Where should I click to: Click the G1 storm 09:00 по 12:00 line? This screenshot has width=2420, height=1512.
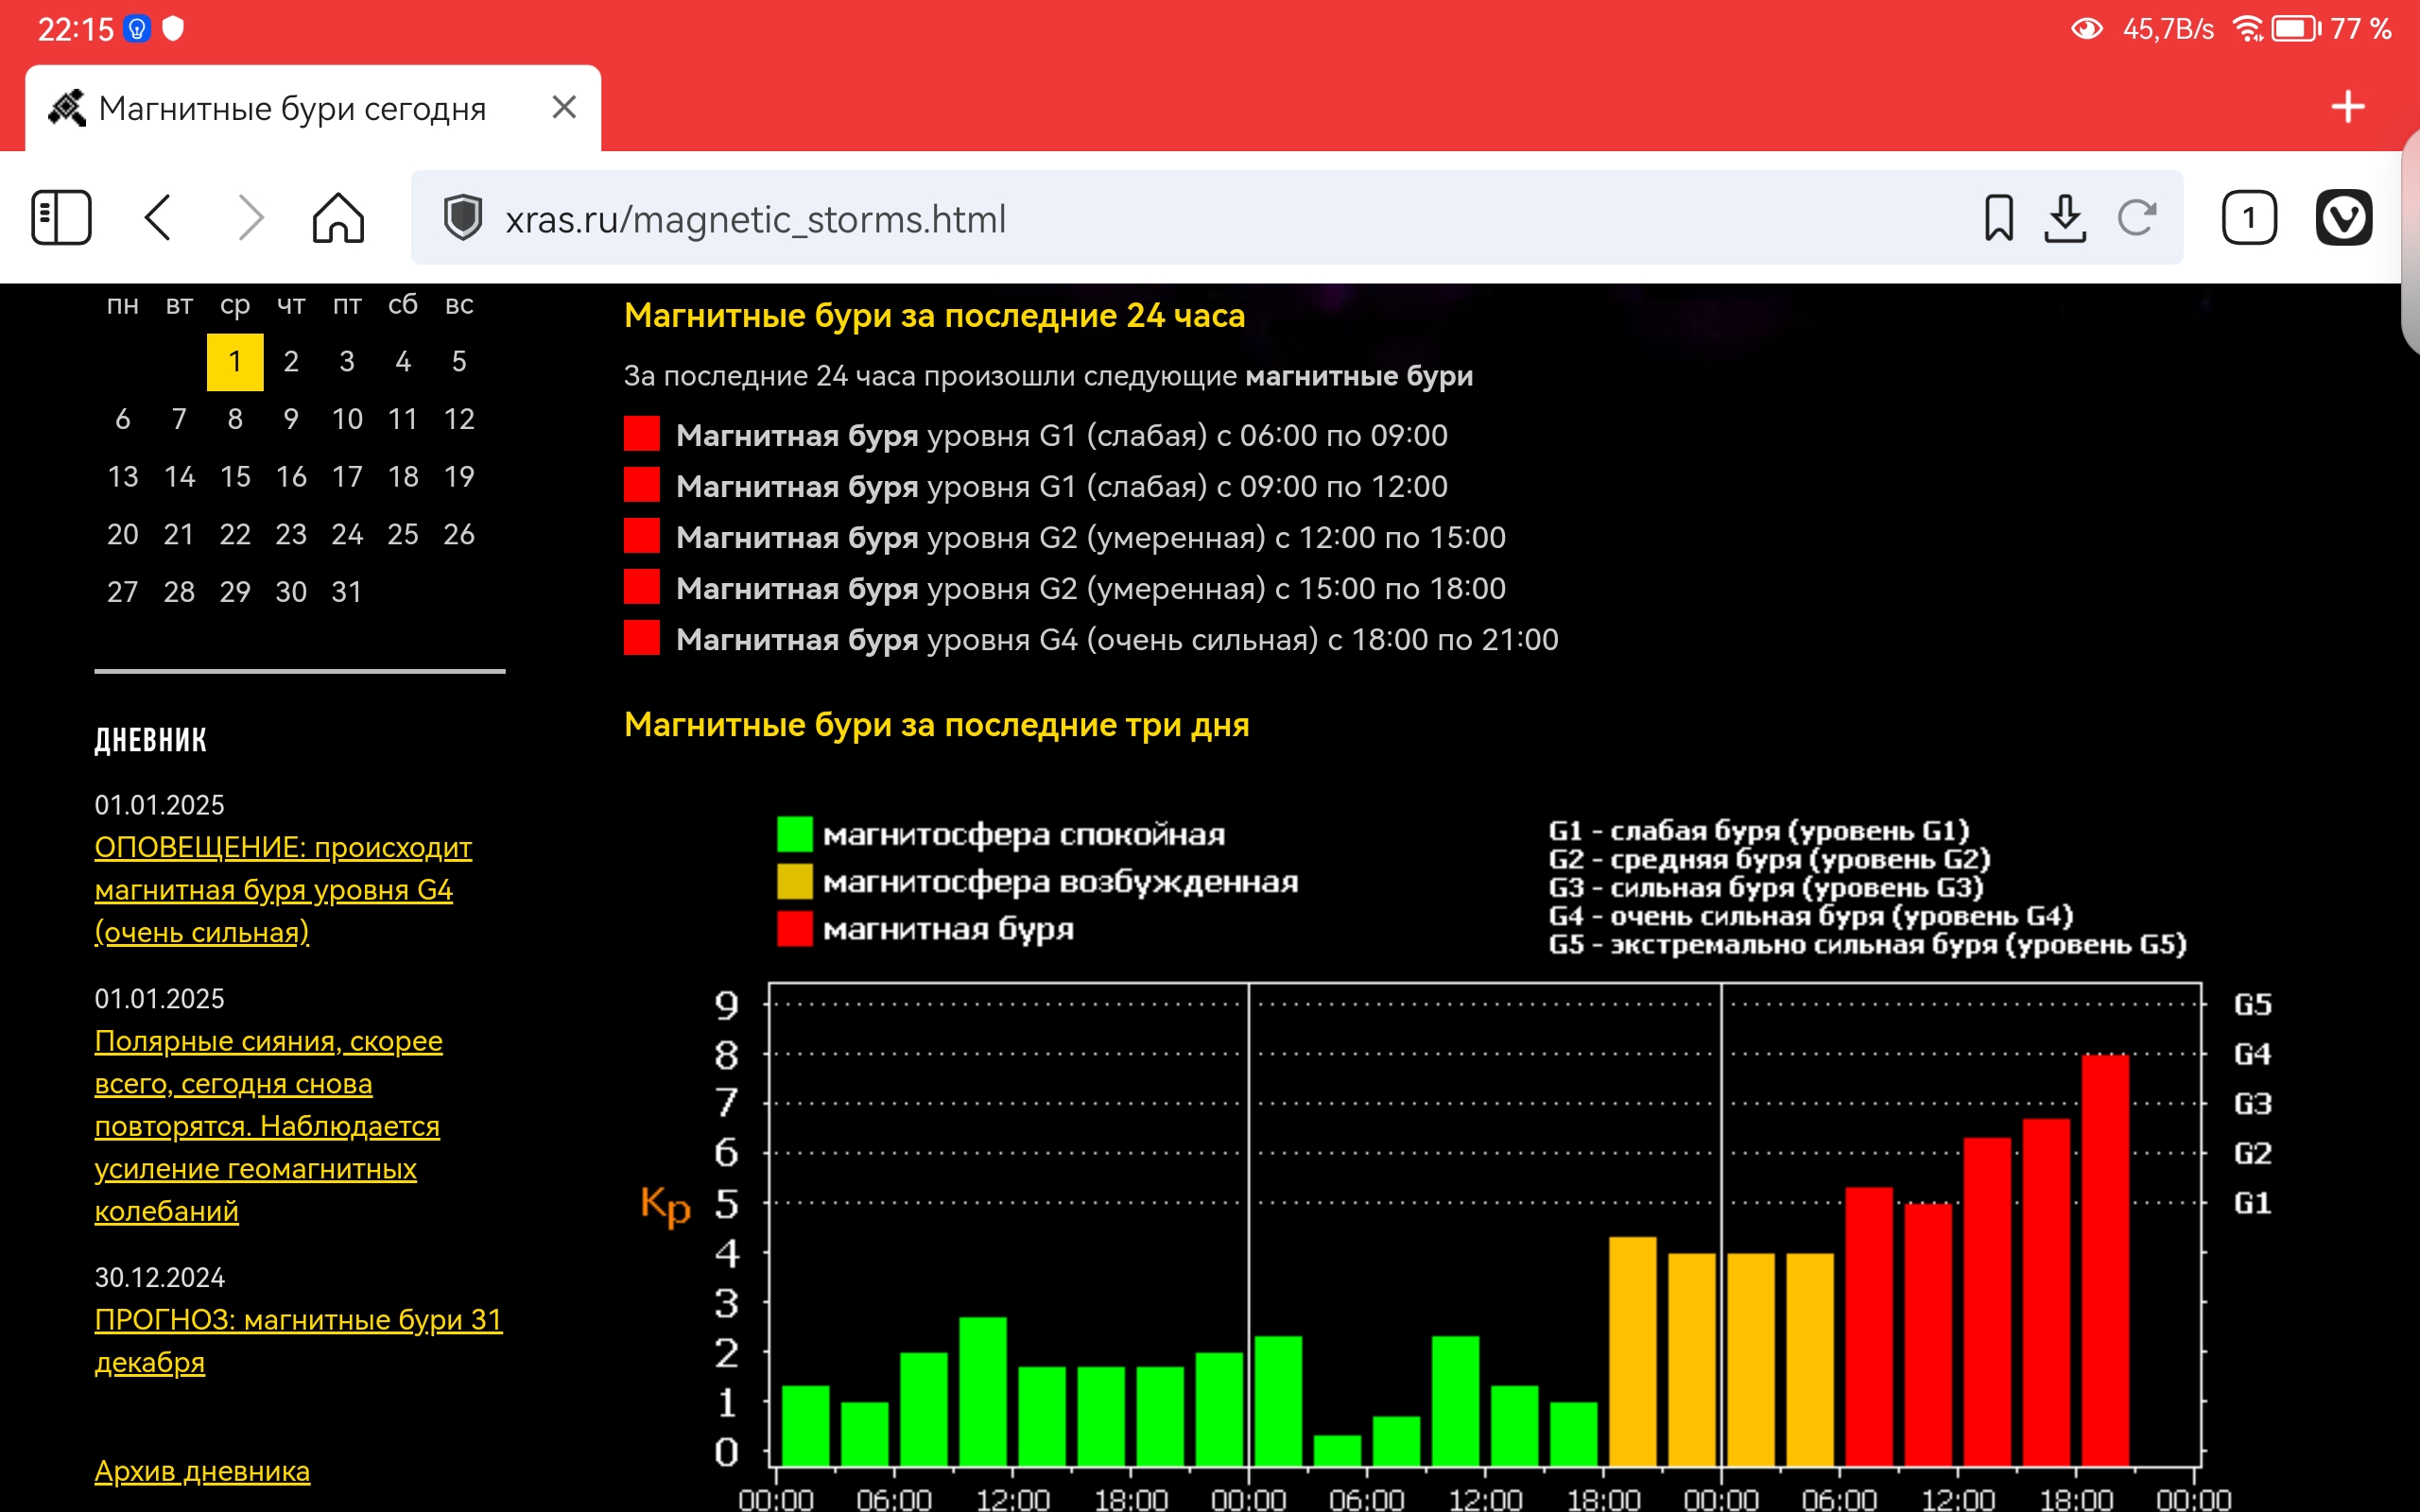tap(1061, 486)
